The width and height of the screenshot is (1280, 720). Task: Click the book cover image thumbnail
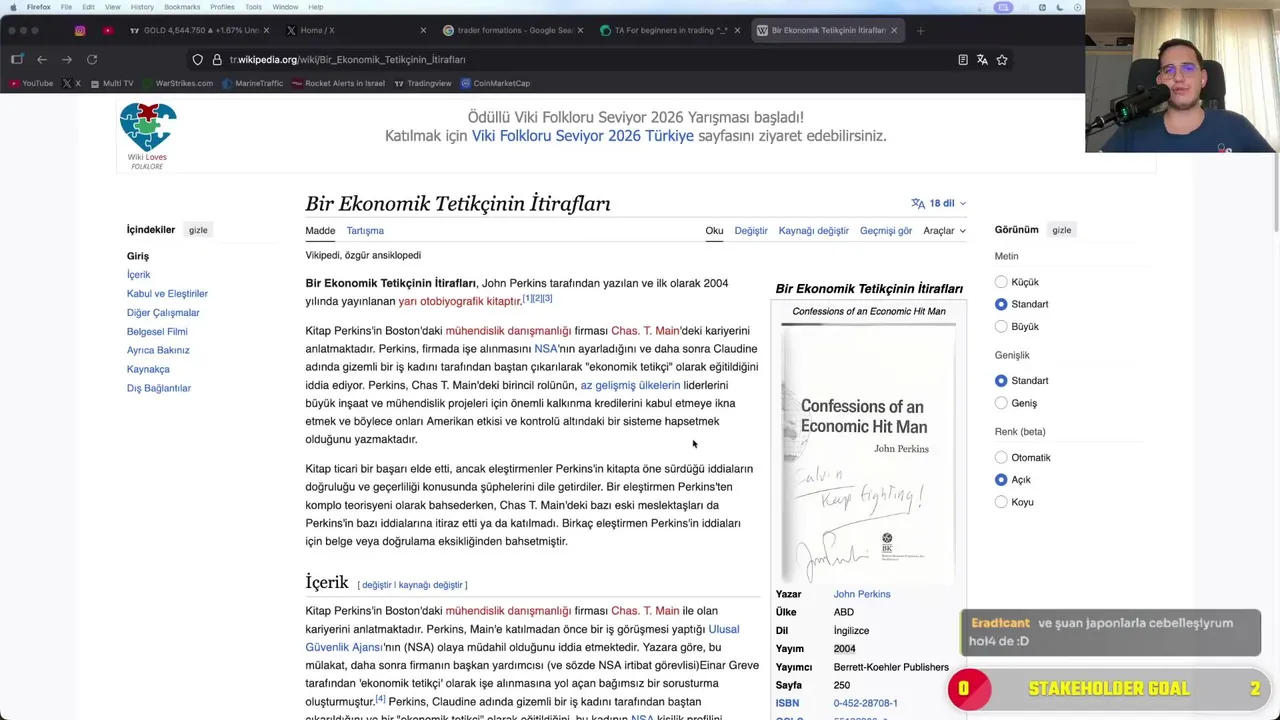coord(868,453)
